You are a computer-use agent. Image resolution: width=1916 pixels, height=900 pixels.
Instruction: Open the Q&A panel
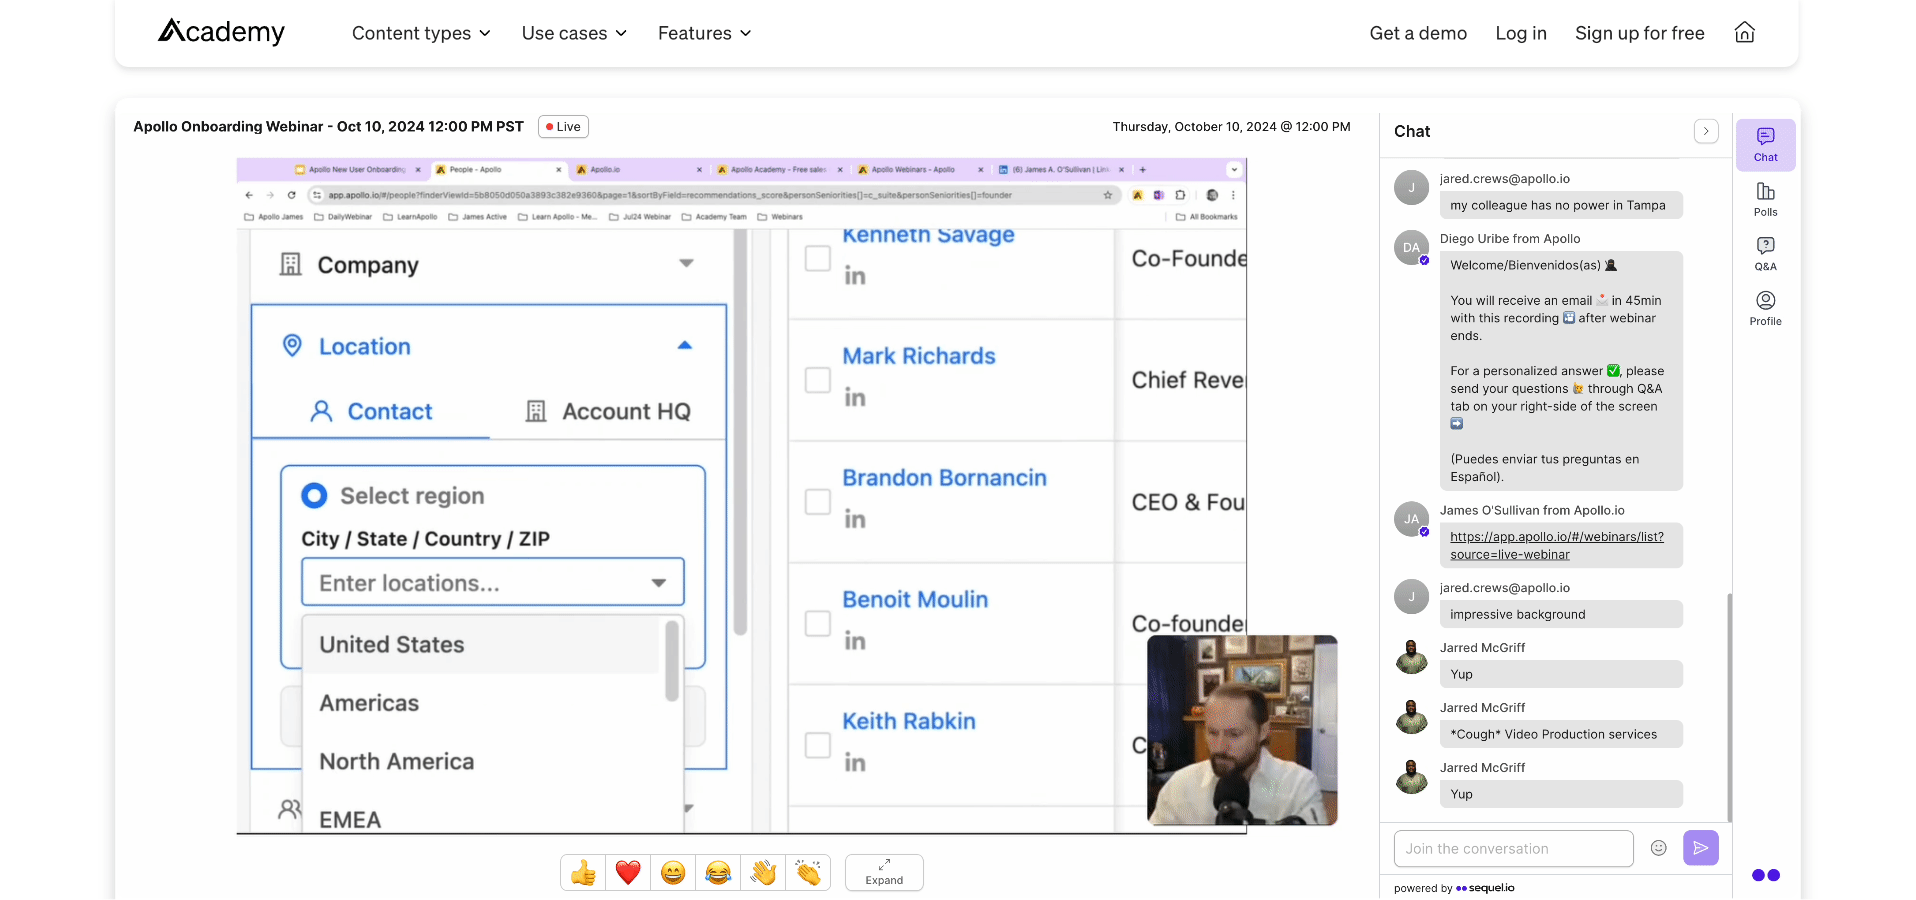tap(1765, 254)
